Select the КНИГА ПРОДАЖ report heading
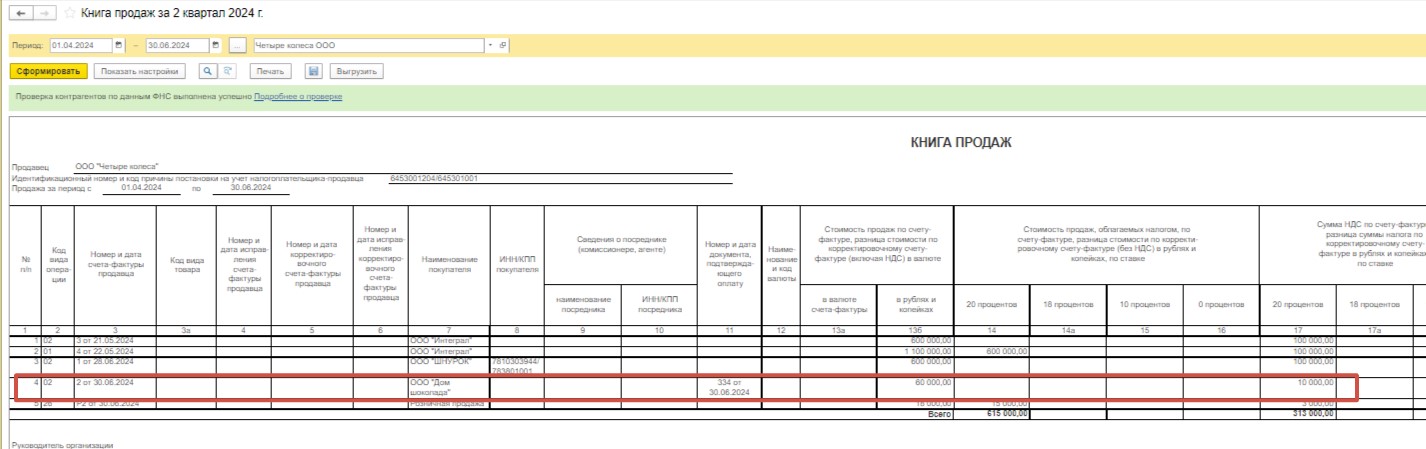The height and width of the screenshot is (449, 1426). click(x=961, y=142)
